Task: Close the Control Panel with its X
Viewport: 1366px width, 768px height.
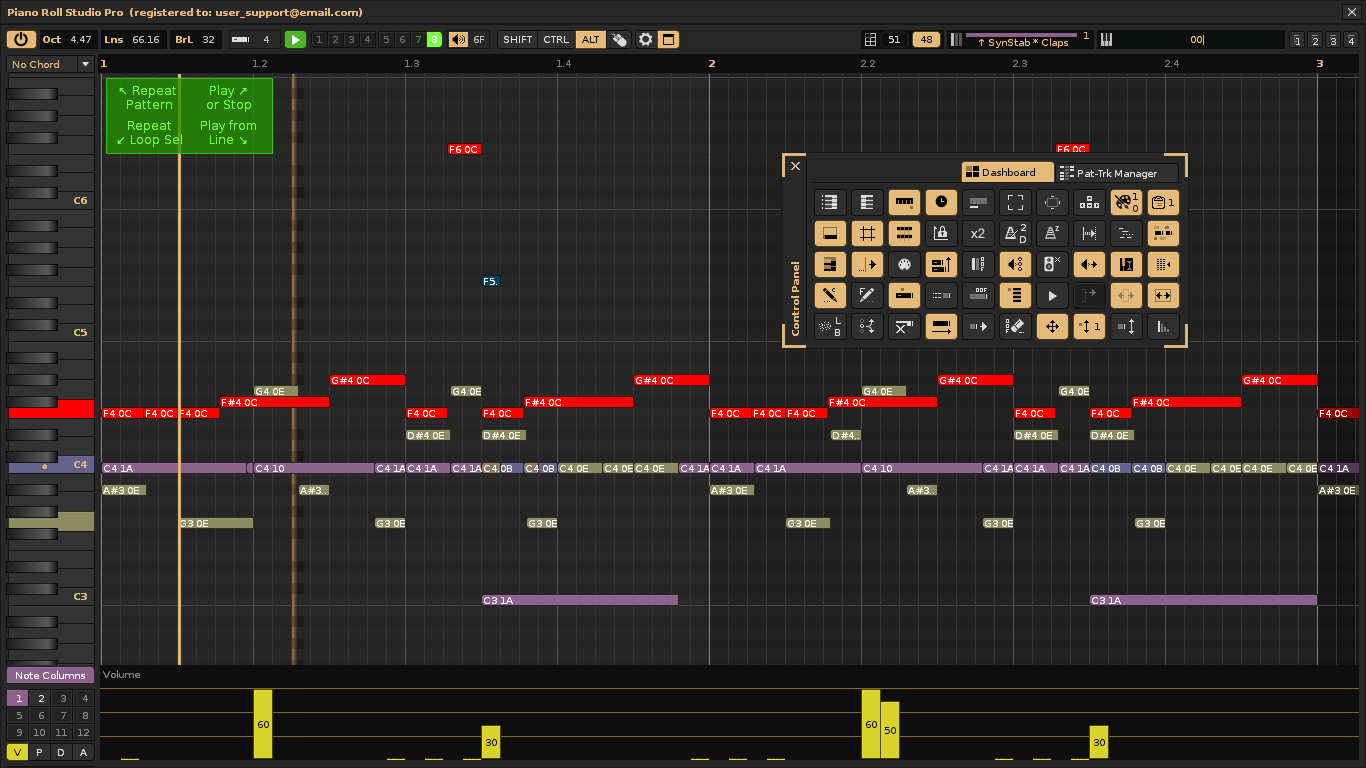Action: click(x=795, y=166)
